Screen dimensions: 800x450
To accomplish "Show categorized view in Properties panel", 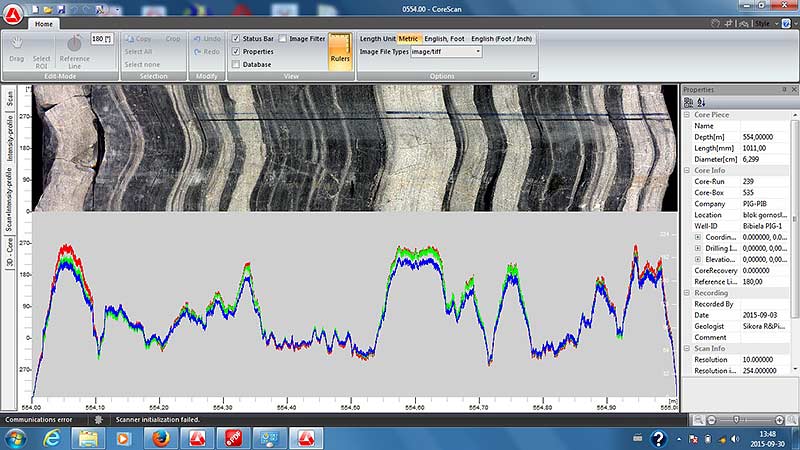I will (x=689, y=102).
